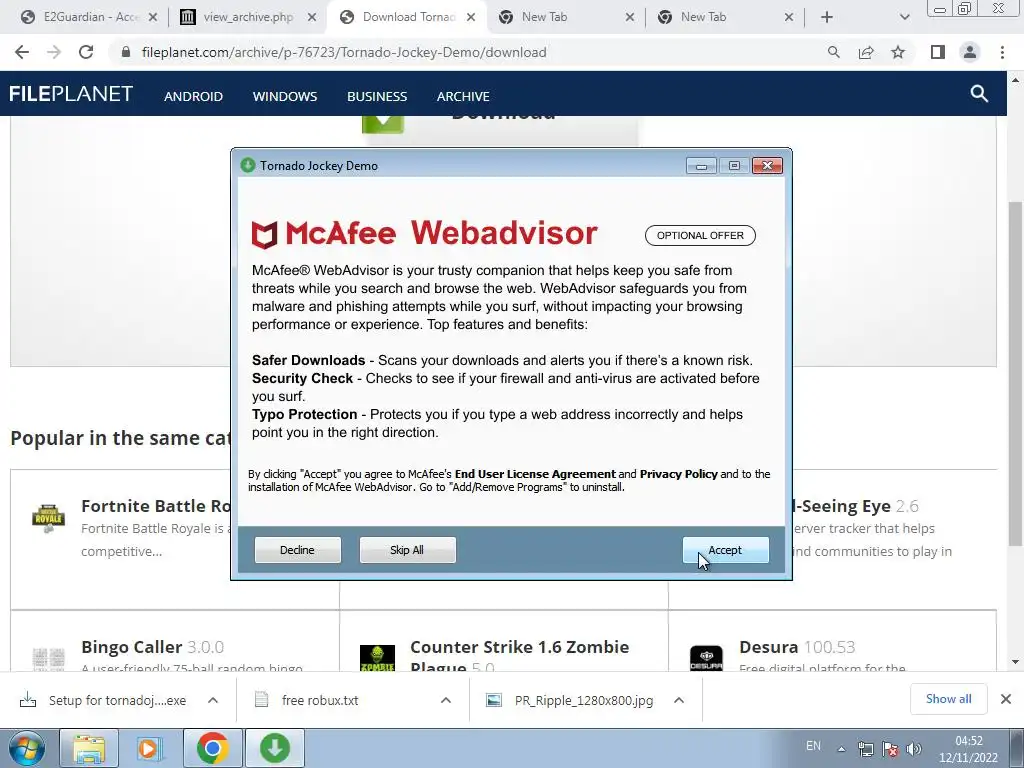Viewport: 1024px width, 768px height.
Task: Expand options for tornado setup download
Action: click(212, 700)
